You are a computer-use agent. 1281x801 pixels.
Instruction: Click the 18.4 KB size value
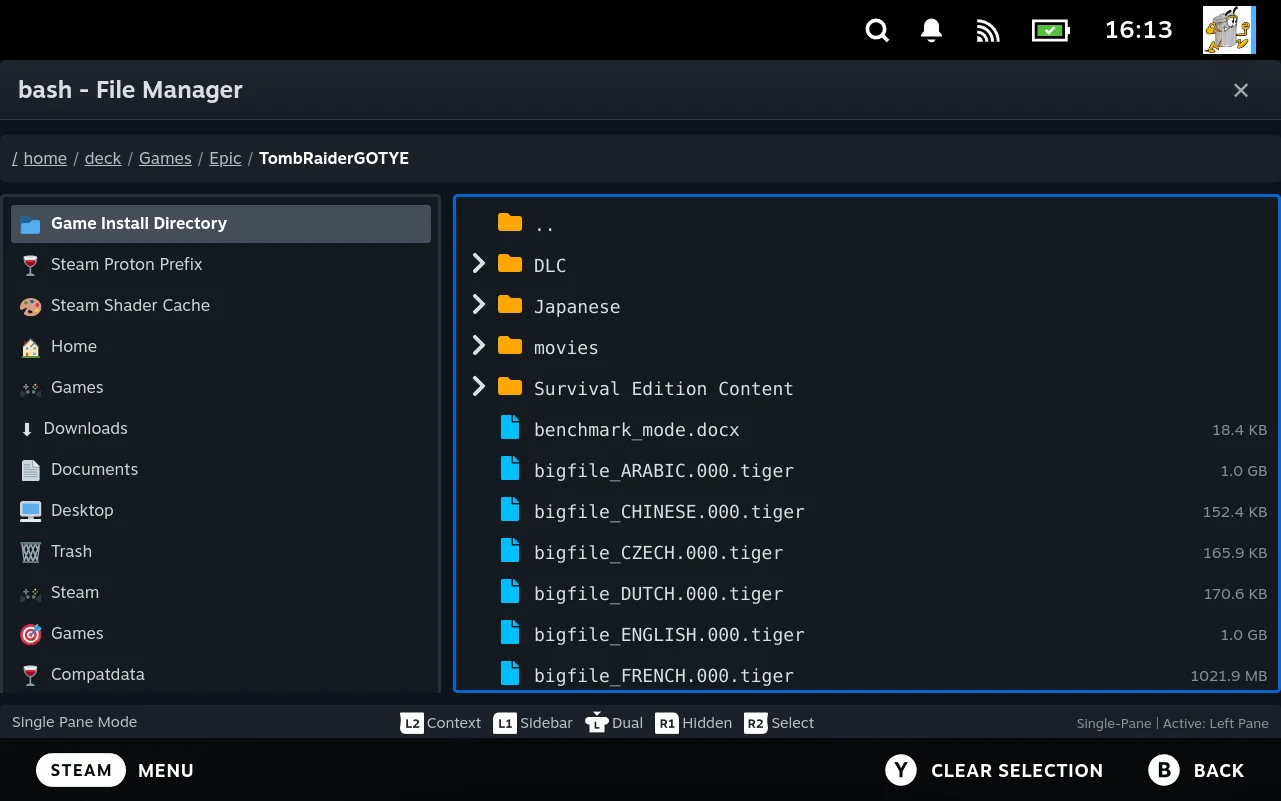tap(1239, 430)
